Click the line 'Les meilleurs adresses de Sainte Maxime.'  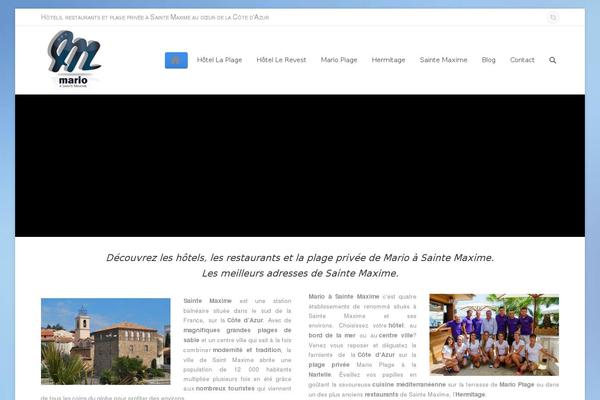(x=300, y=273)
